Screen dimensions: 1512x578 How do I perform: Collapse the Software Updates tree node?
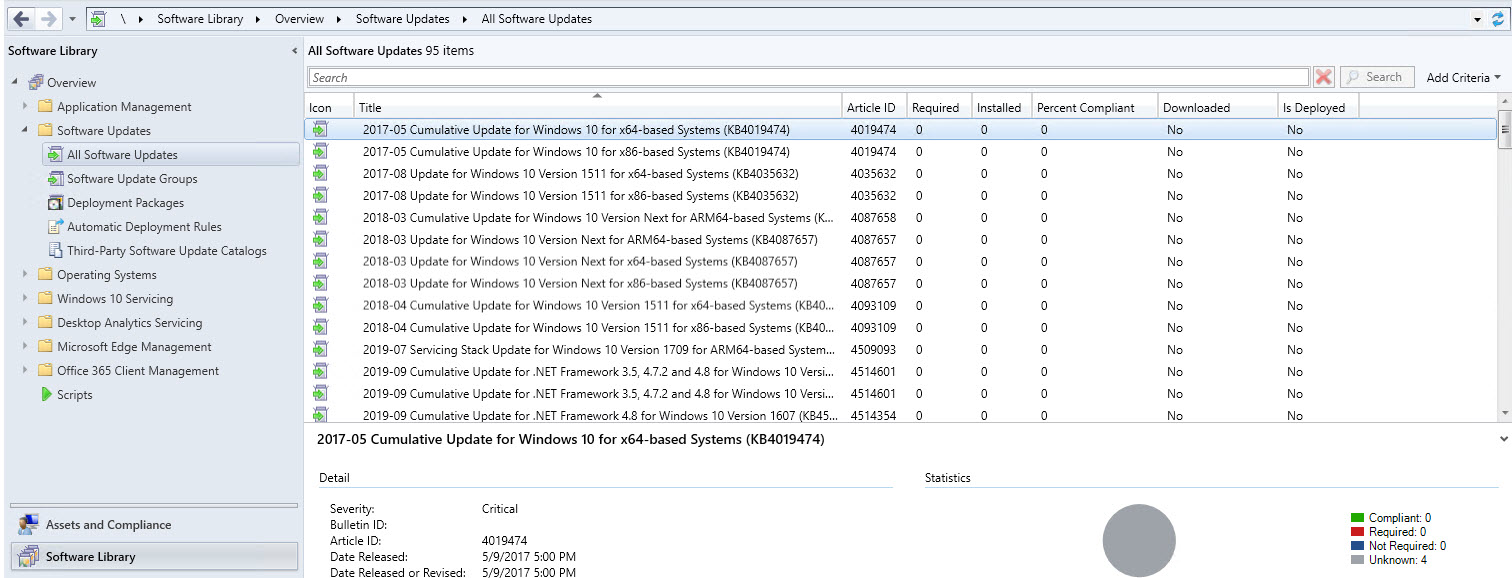tap(26, 131)
